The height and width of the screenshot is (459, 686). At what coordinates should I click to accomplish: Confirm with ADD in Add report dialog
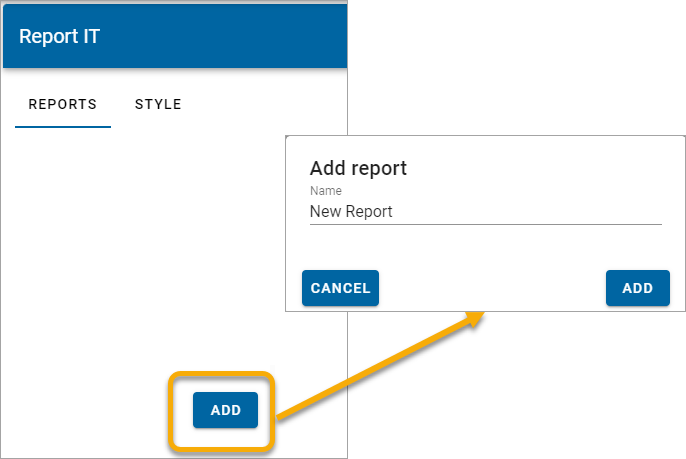tap(637, 288)
